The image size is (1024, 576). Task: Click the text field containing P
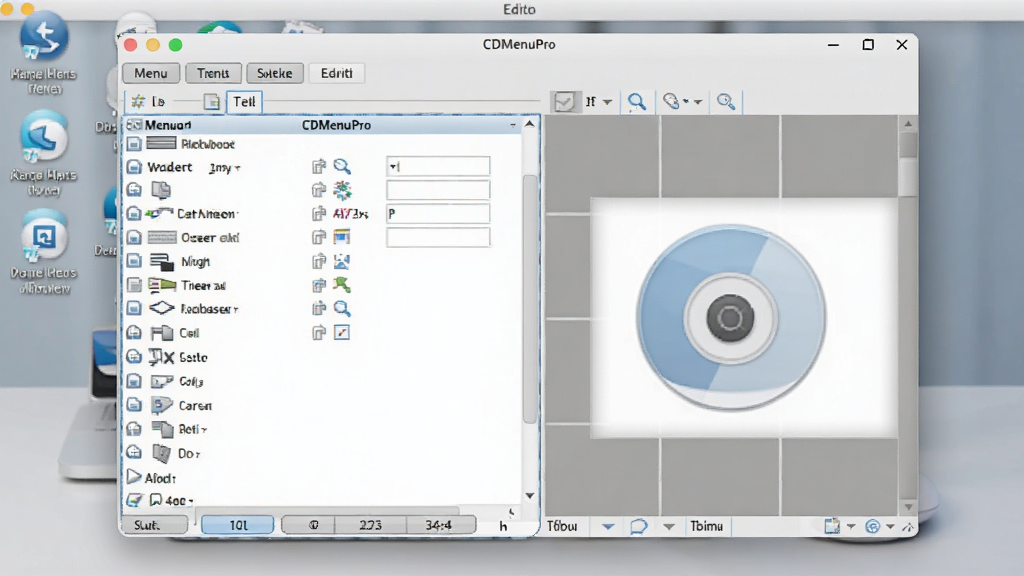point(438,214)
